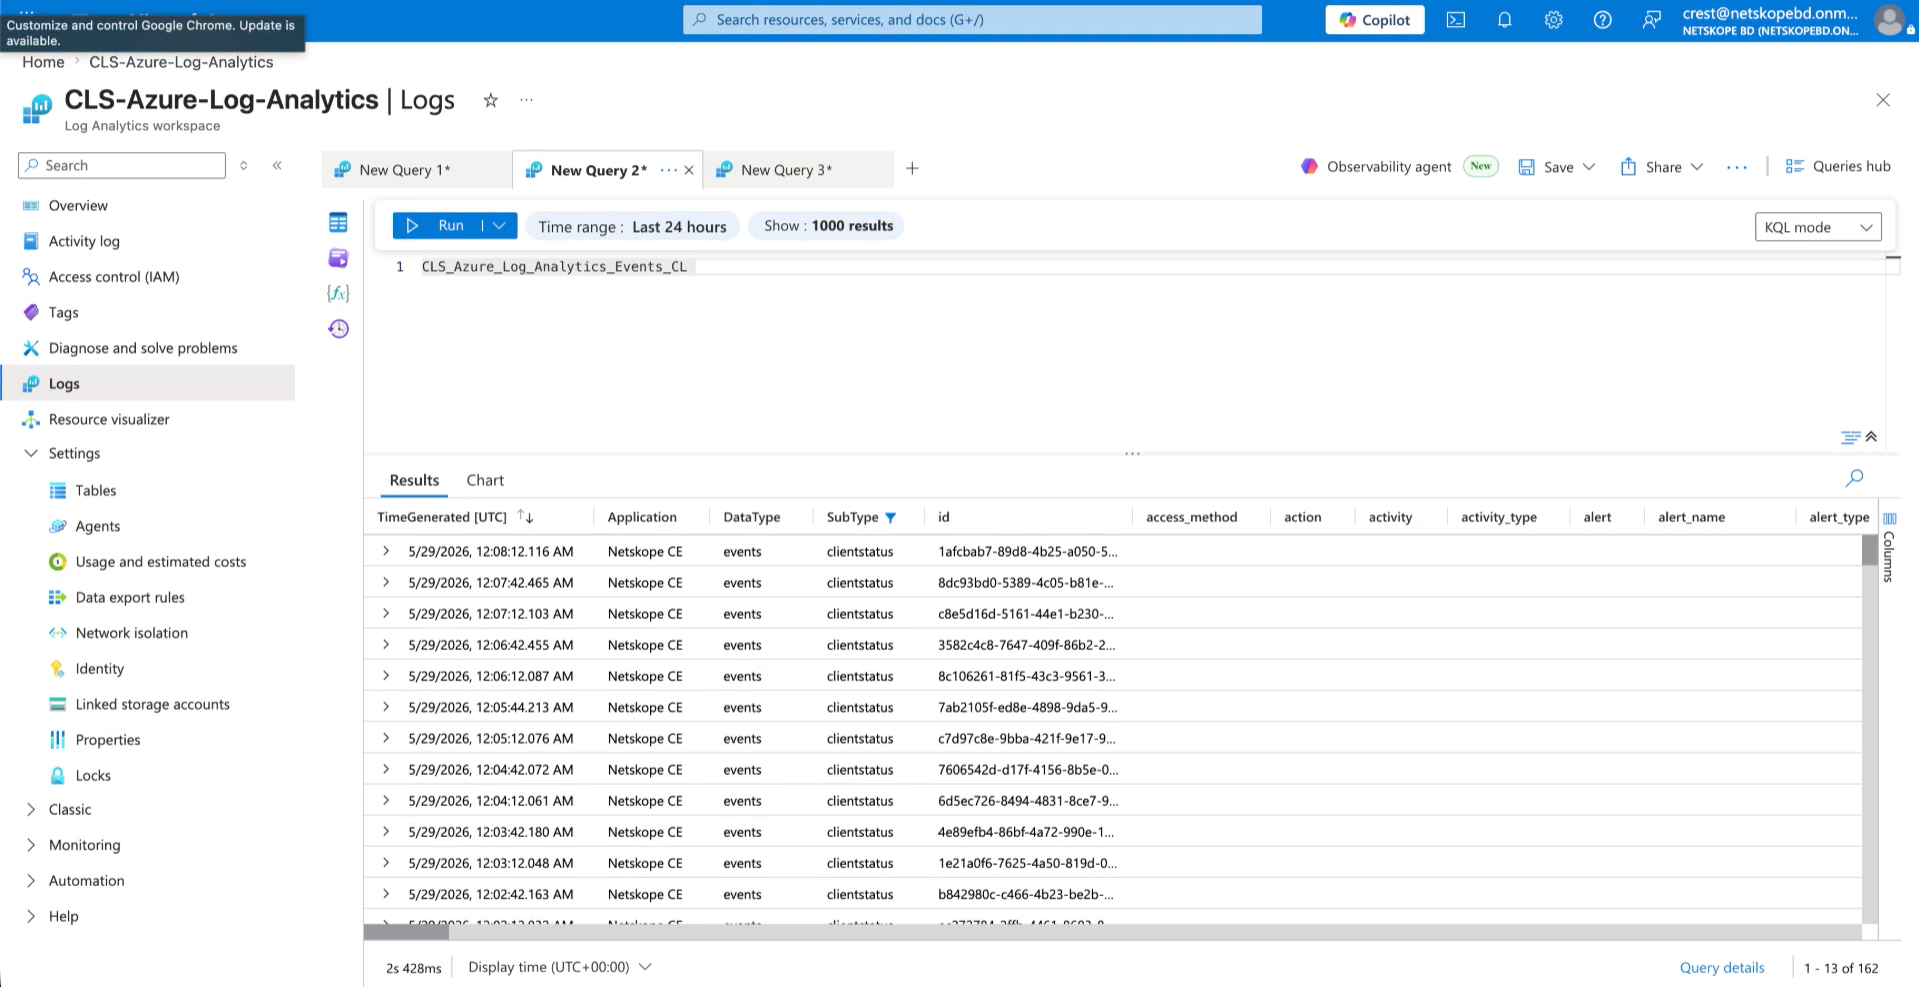Expand the 12:06:42.455 AM result row

(x=386, y=645)
